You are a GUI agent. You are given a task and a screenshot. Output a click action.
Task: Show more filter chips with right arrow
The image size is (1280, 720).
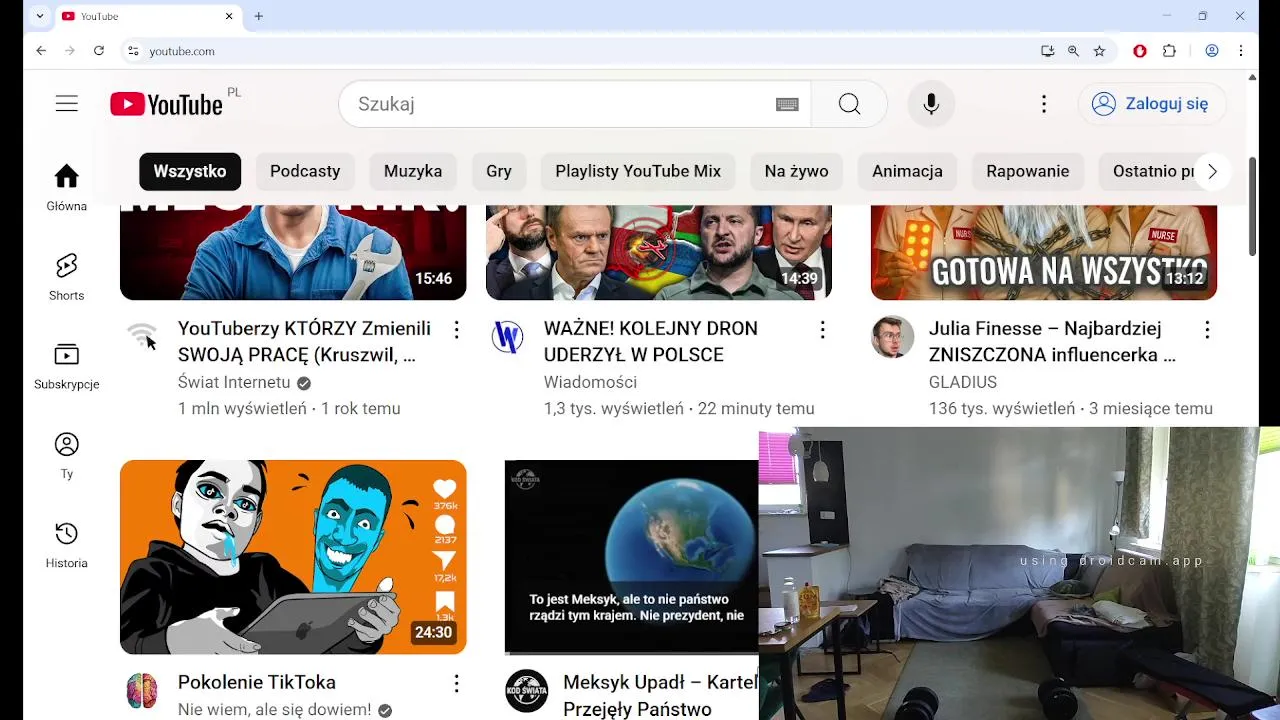point(1212,171)
